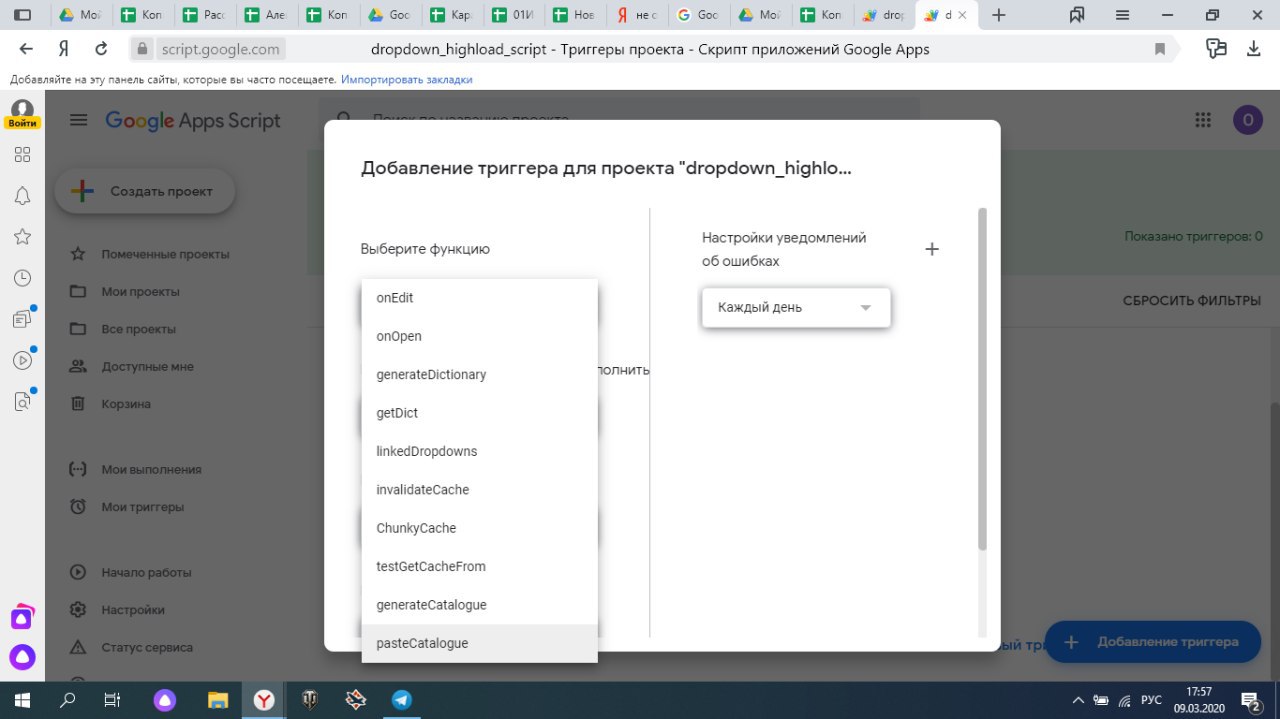Select onEdit function from dropdown list
This screenshot has width=1280, height=719.
479,298
